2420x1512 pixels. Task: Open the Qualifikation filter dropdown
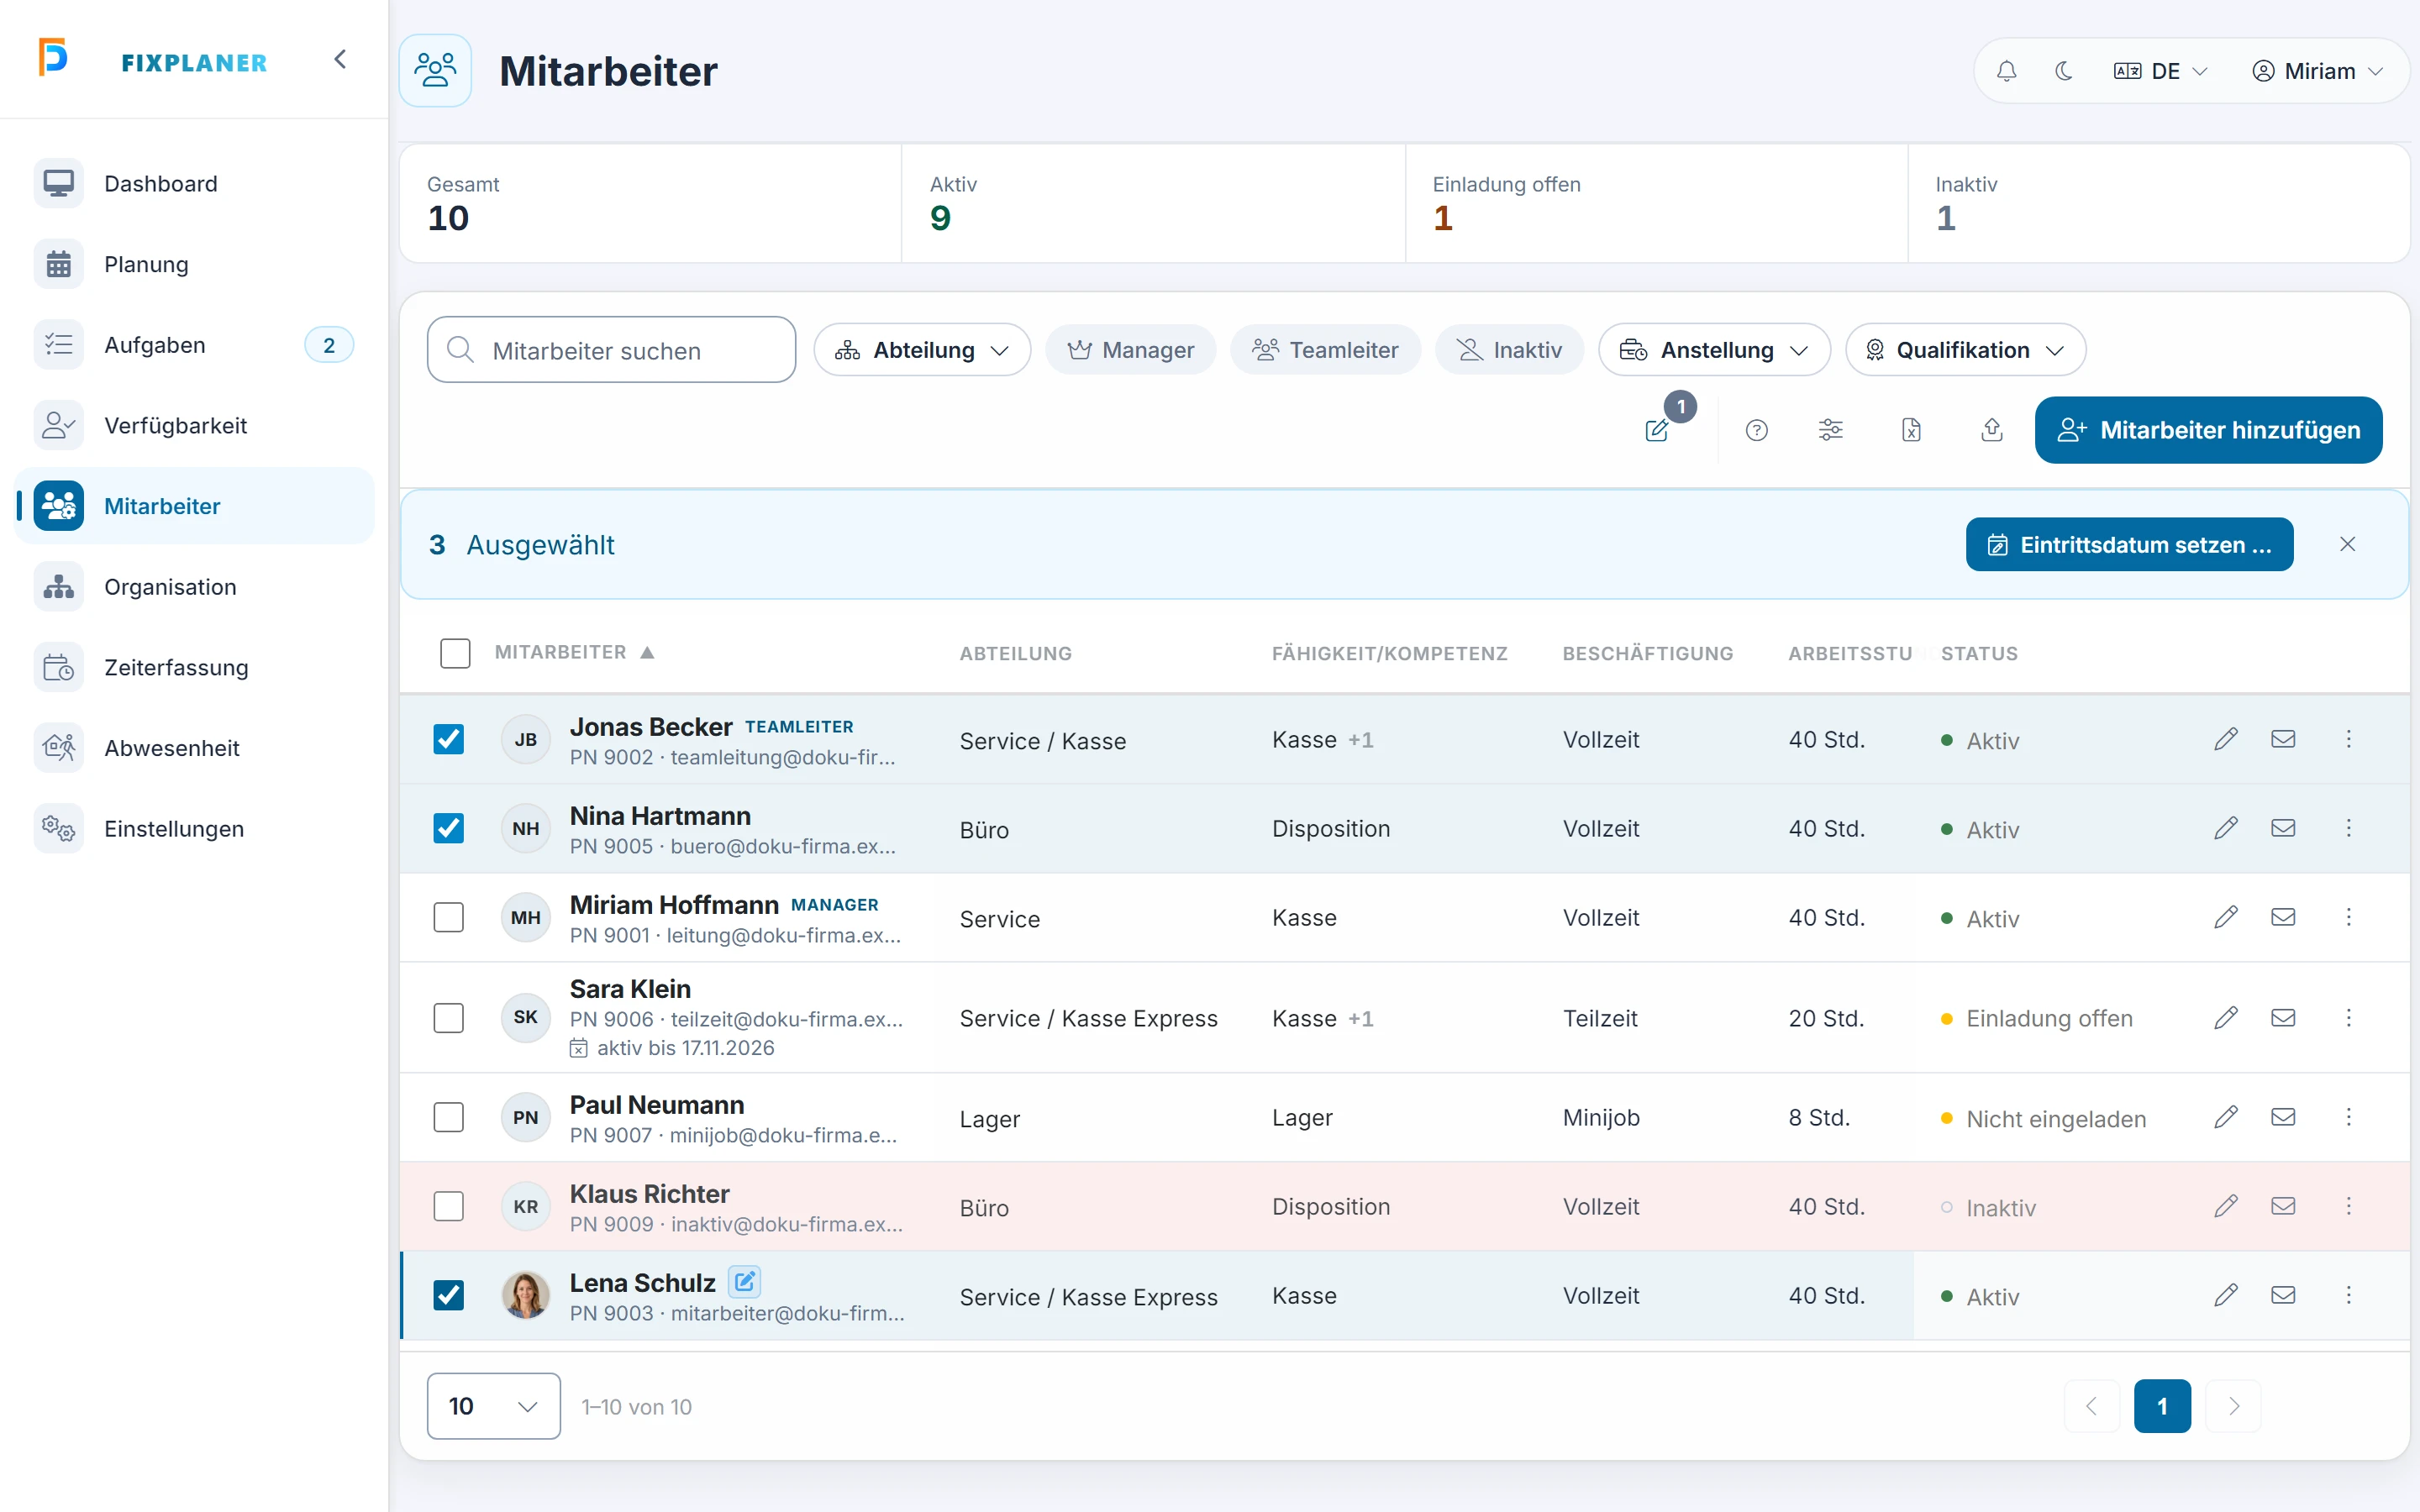(x=1965, y=350)
